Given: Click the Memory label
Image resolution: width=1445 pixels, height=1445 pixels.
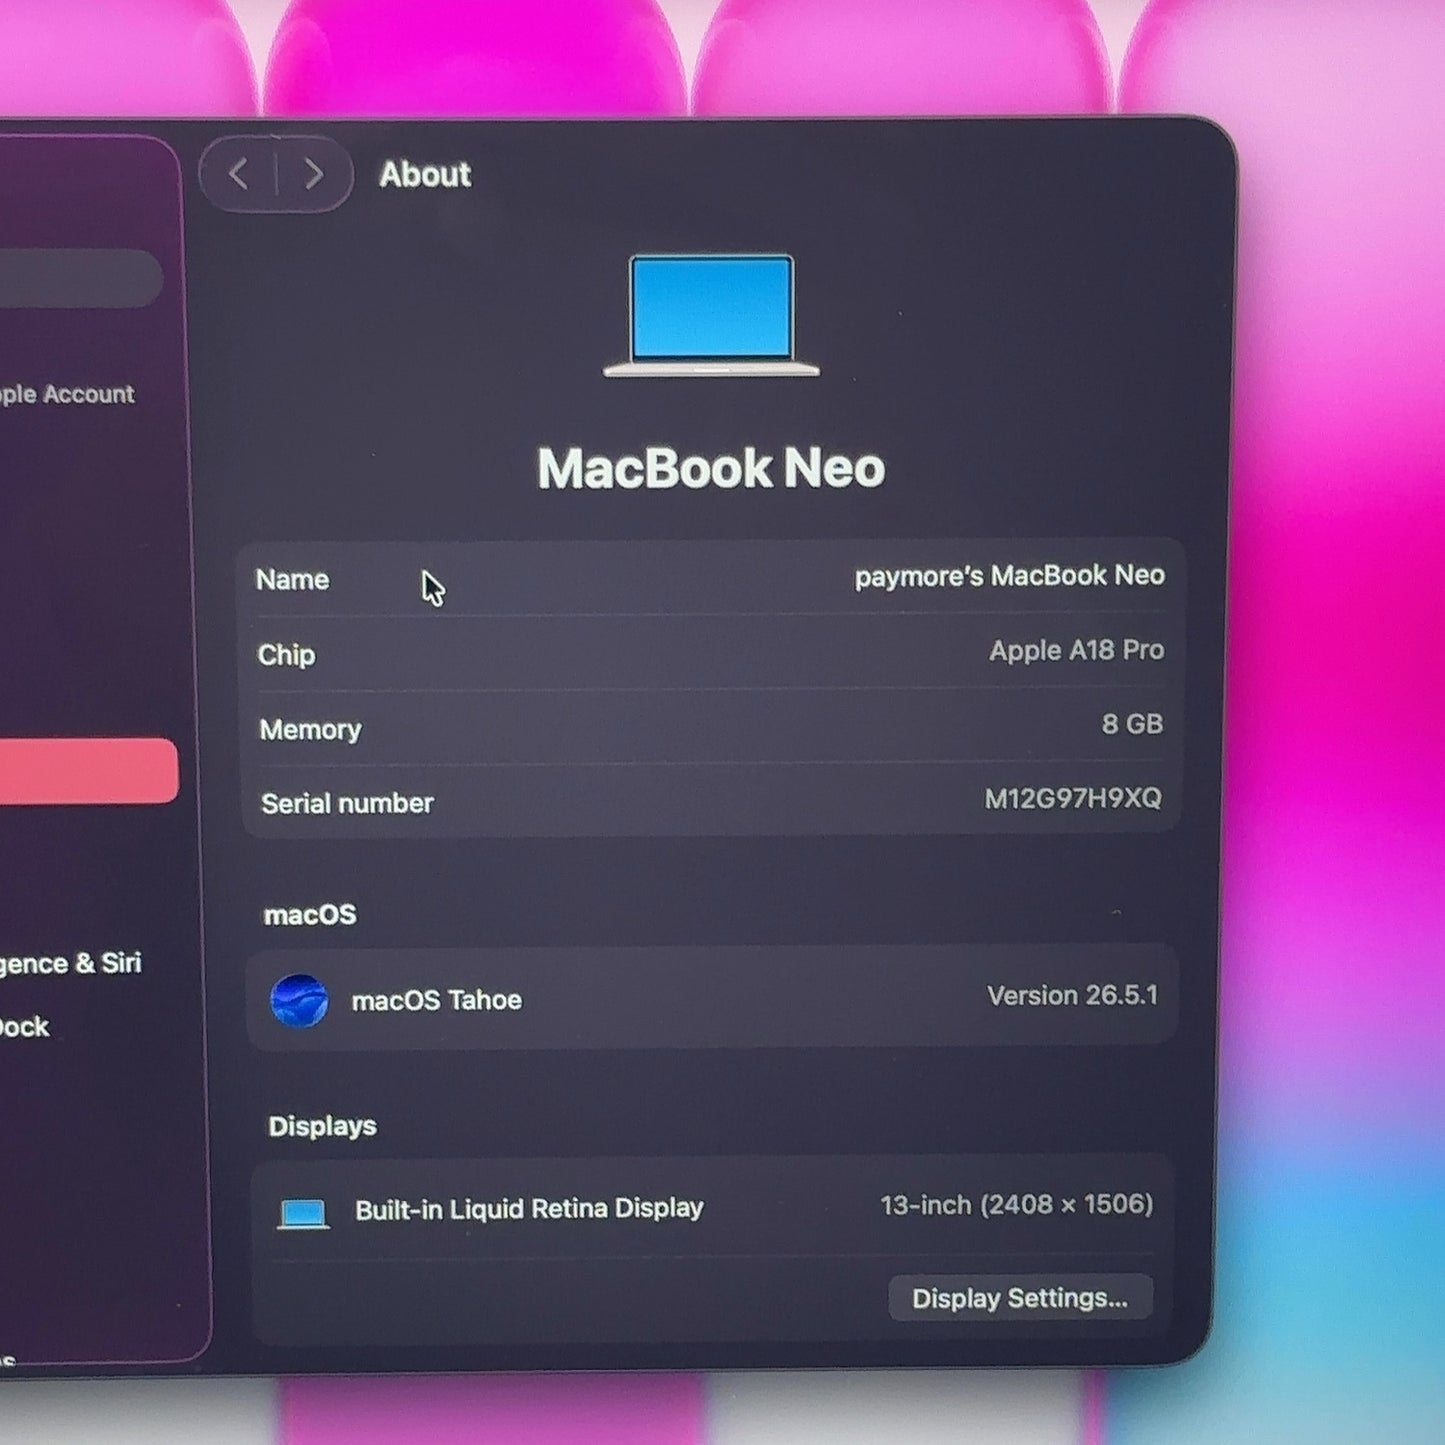Looking at the screenshot, I should (310, 730).
